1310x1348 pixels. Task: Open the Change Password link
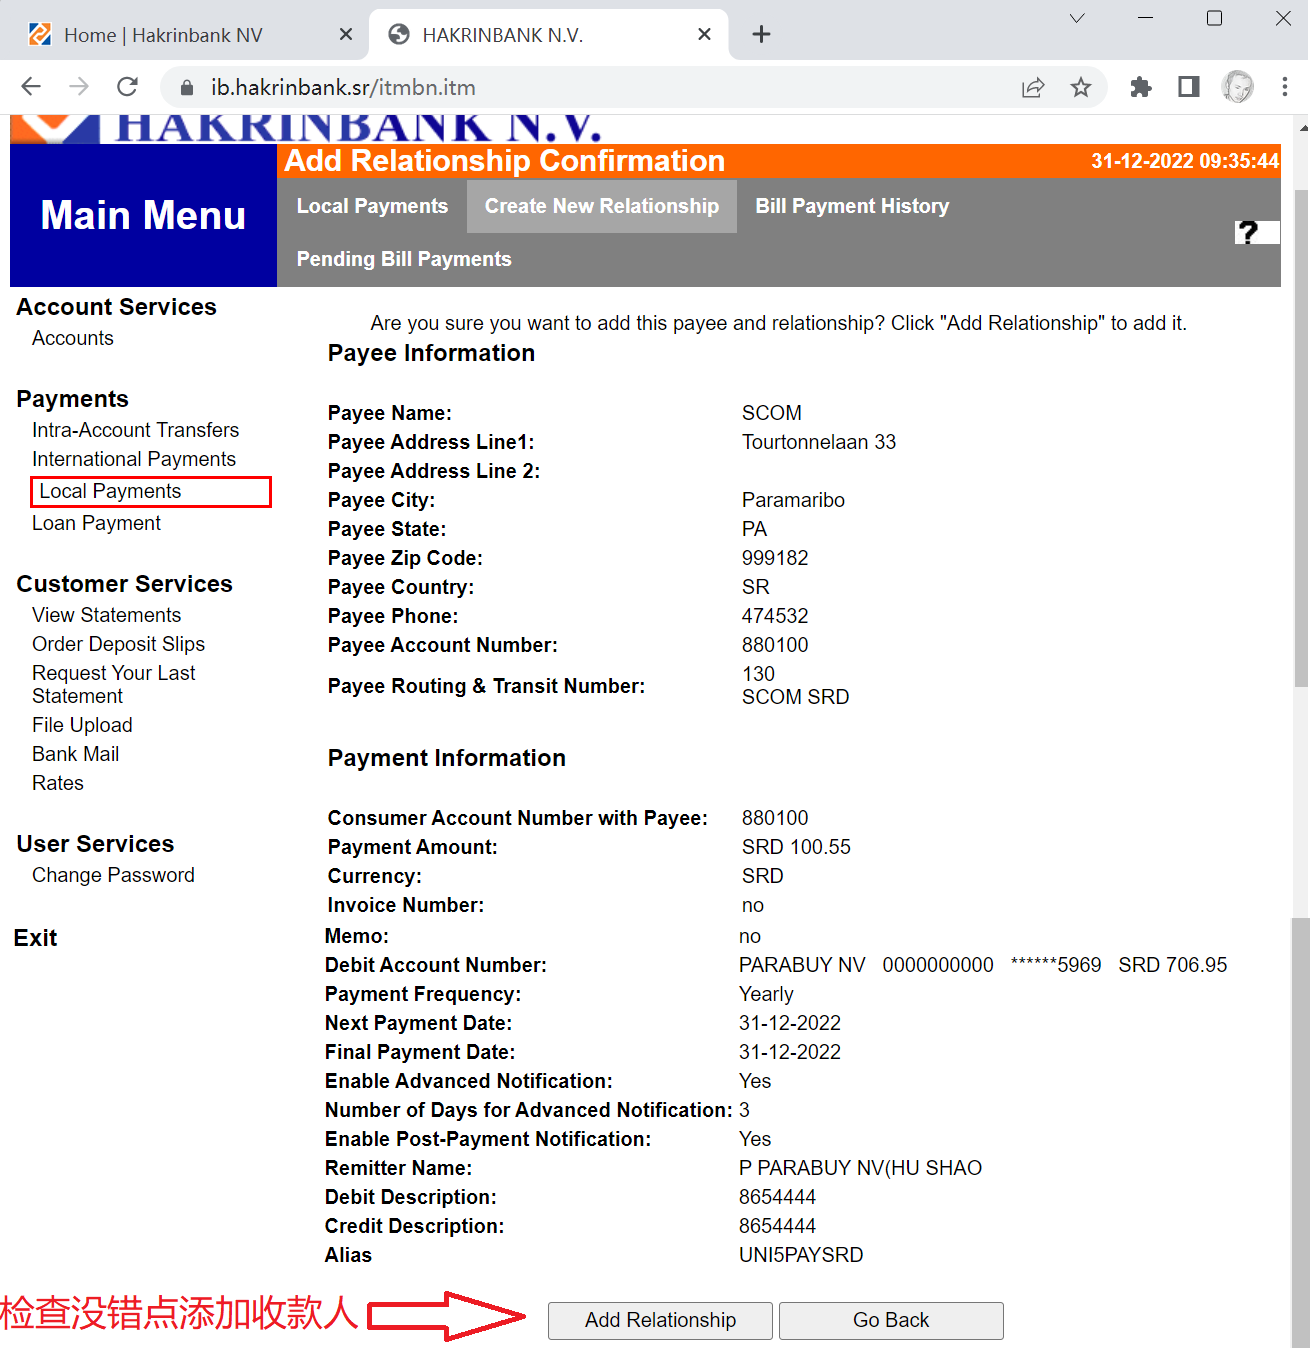113,875
